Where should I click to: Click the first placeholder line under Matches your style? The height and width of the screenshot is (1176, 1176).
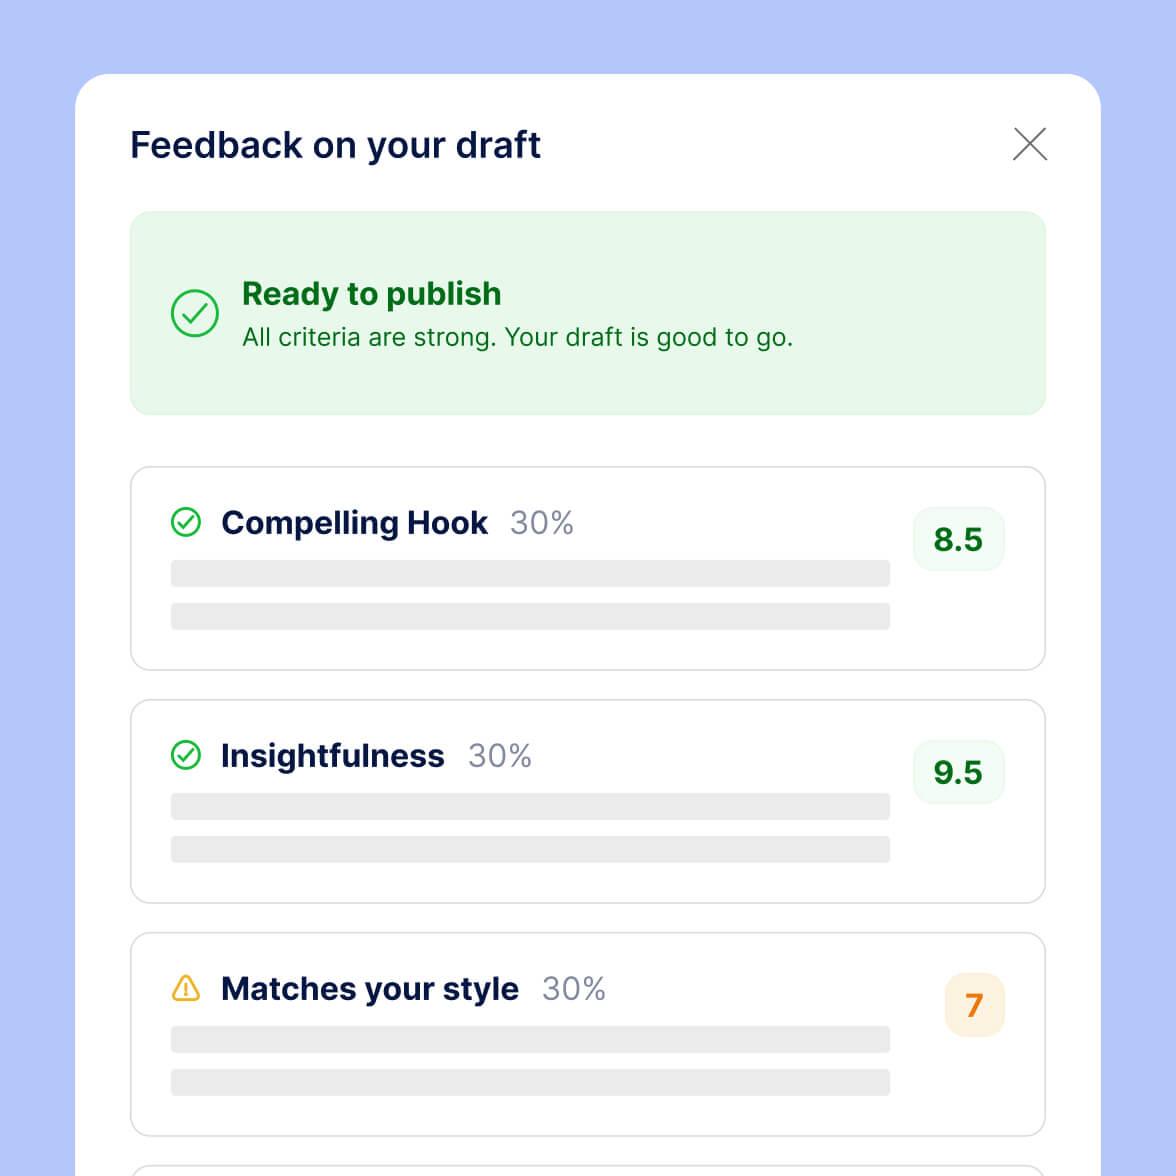530,1039
